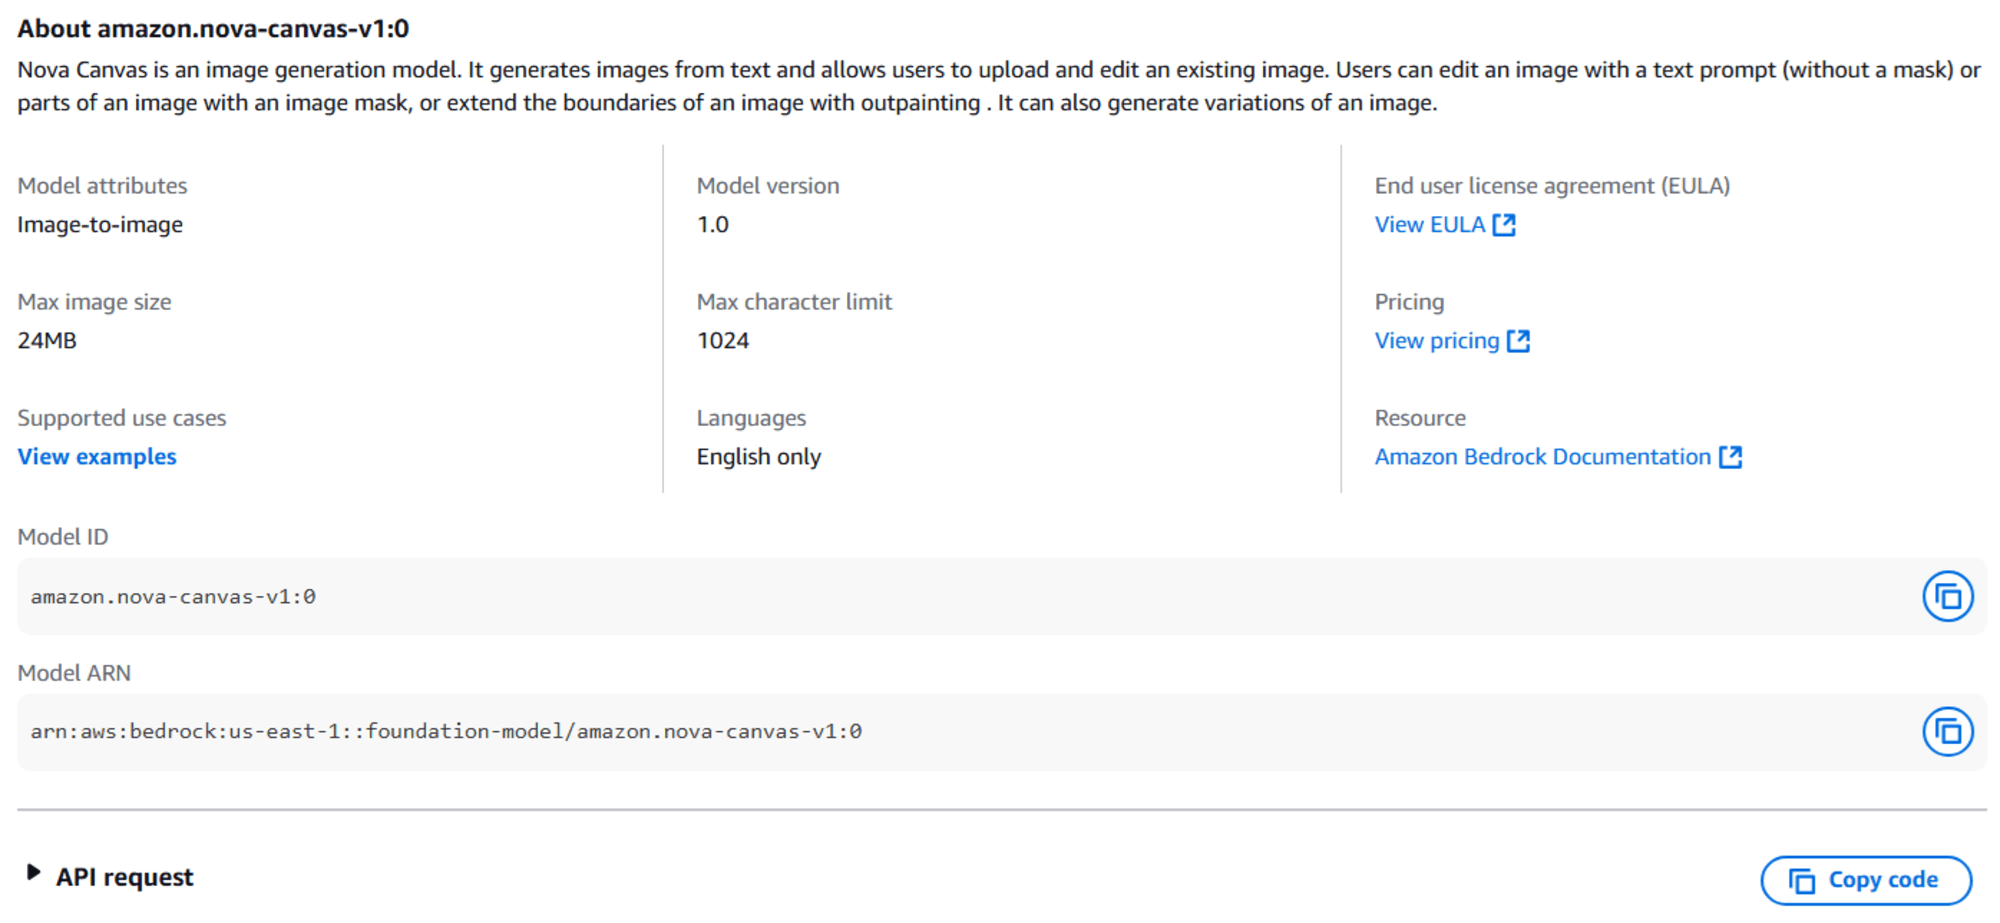Click the Copy code button

coord(1866,880)
